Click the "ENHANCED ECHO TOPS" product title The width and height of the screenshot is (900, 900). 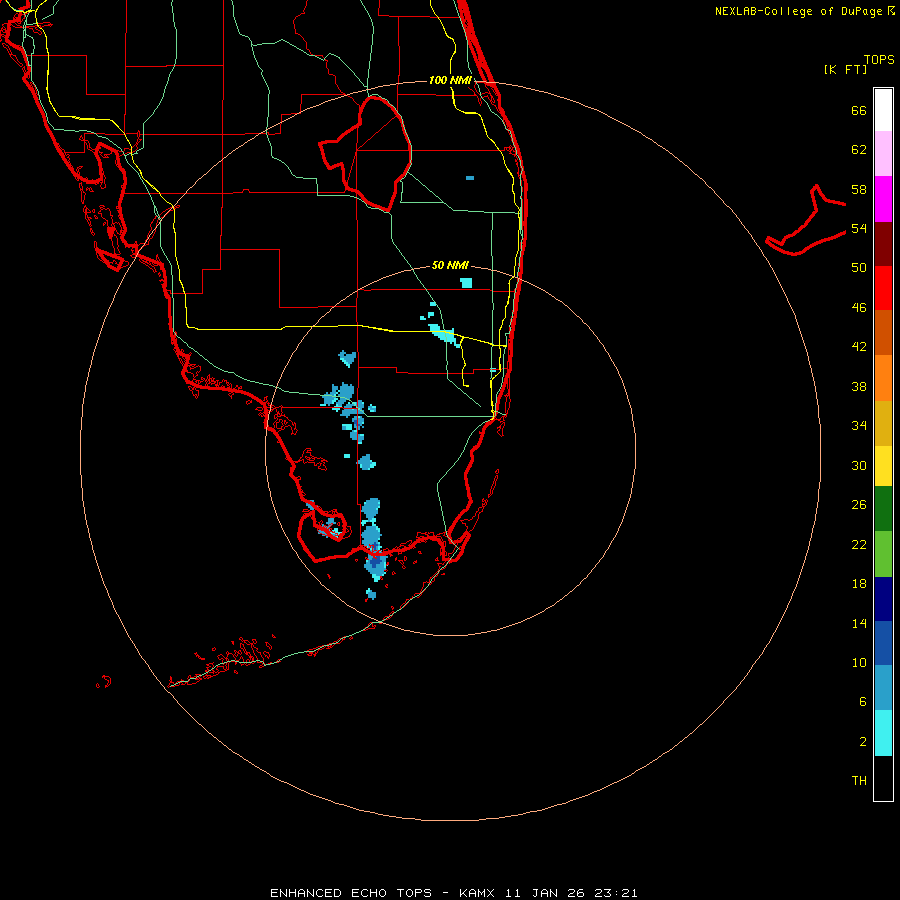coord(351,893)
